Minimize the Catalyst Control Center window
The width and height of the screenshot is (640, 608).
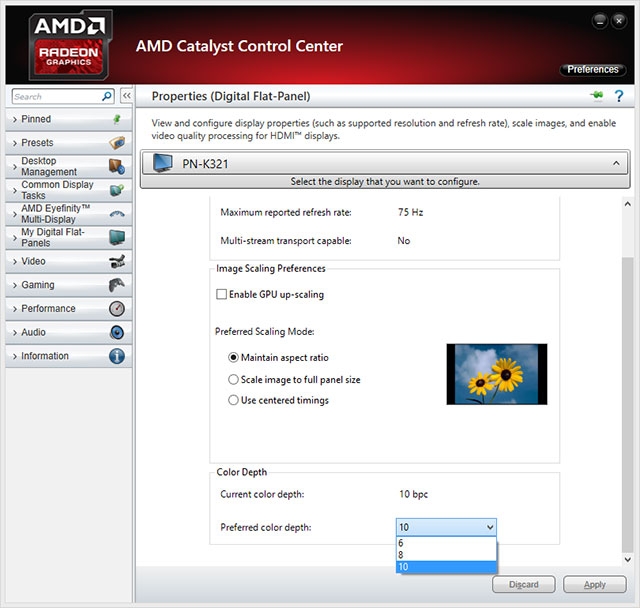click(x=600, y=20)
